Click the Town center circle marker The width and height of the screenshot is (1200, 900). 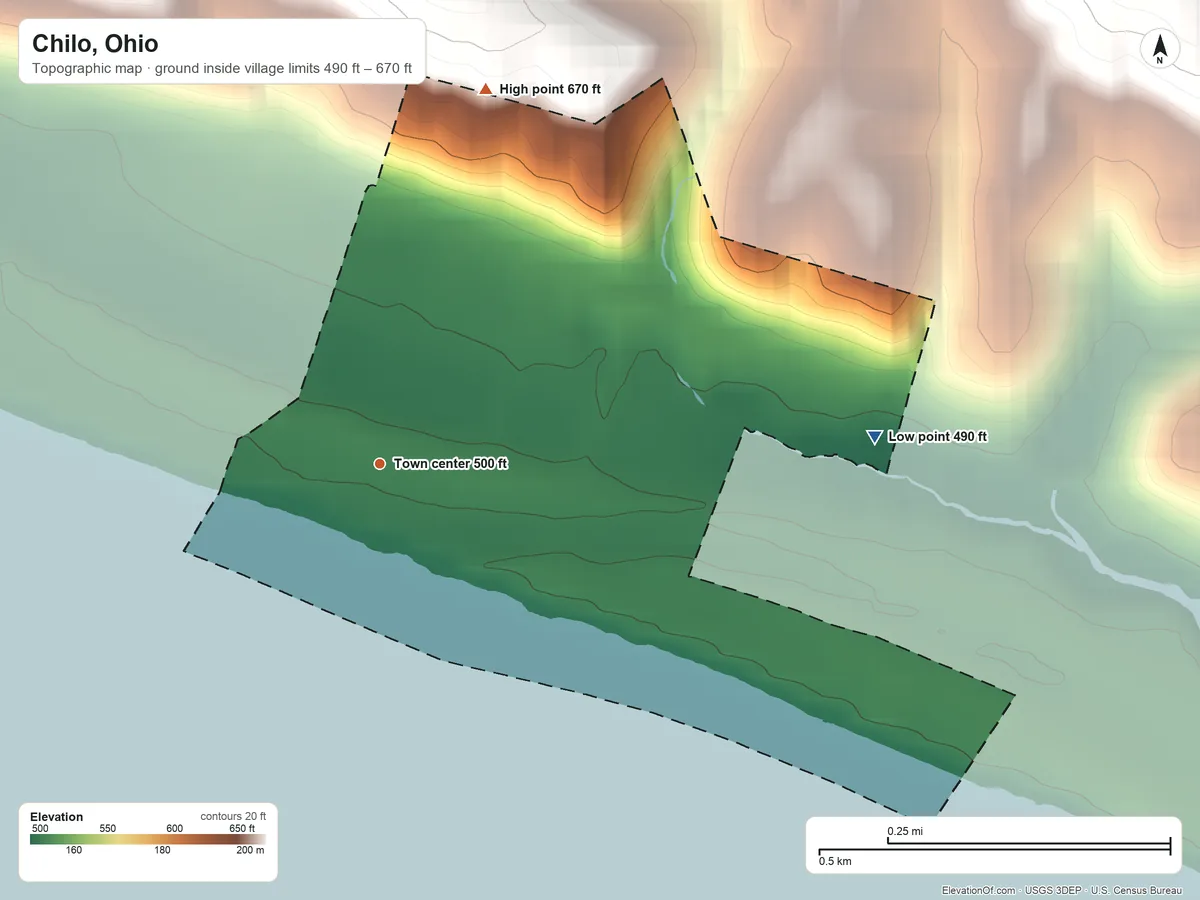[379, 464]
